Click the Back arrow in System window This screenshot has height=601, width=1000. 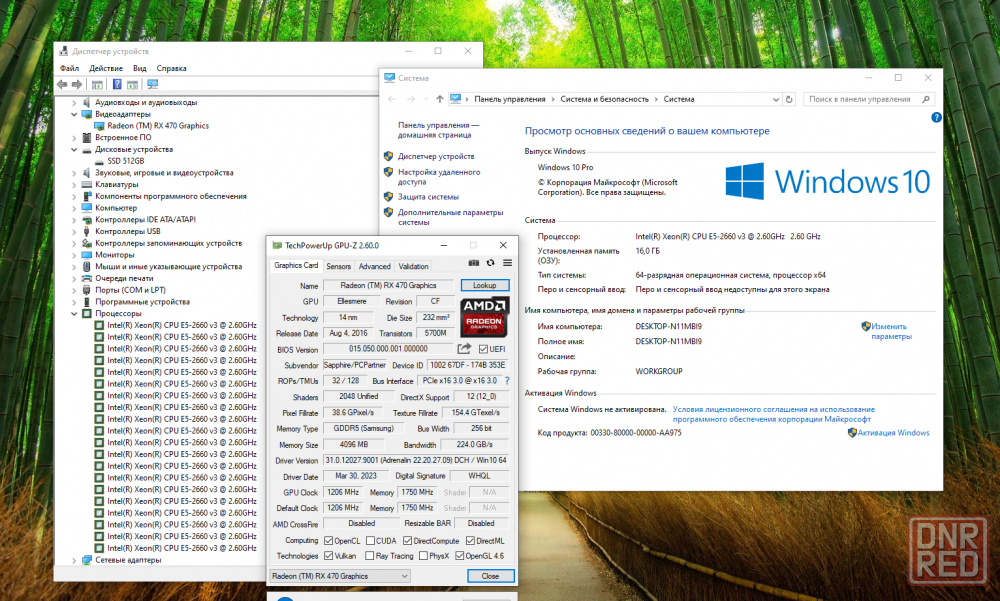point(392,99)
